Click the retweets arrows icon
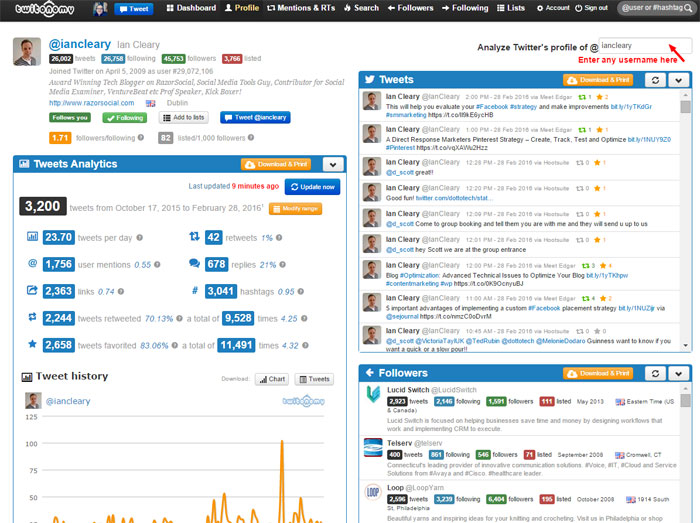Screen dimensions: 700x523 (x=194, y=237)
